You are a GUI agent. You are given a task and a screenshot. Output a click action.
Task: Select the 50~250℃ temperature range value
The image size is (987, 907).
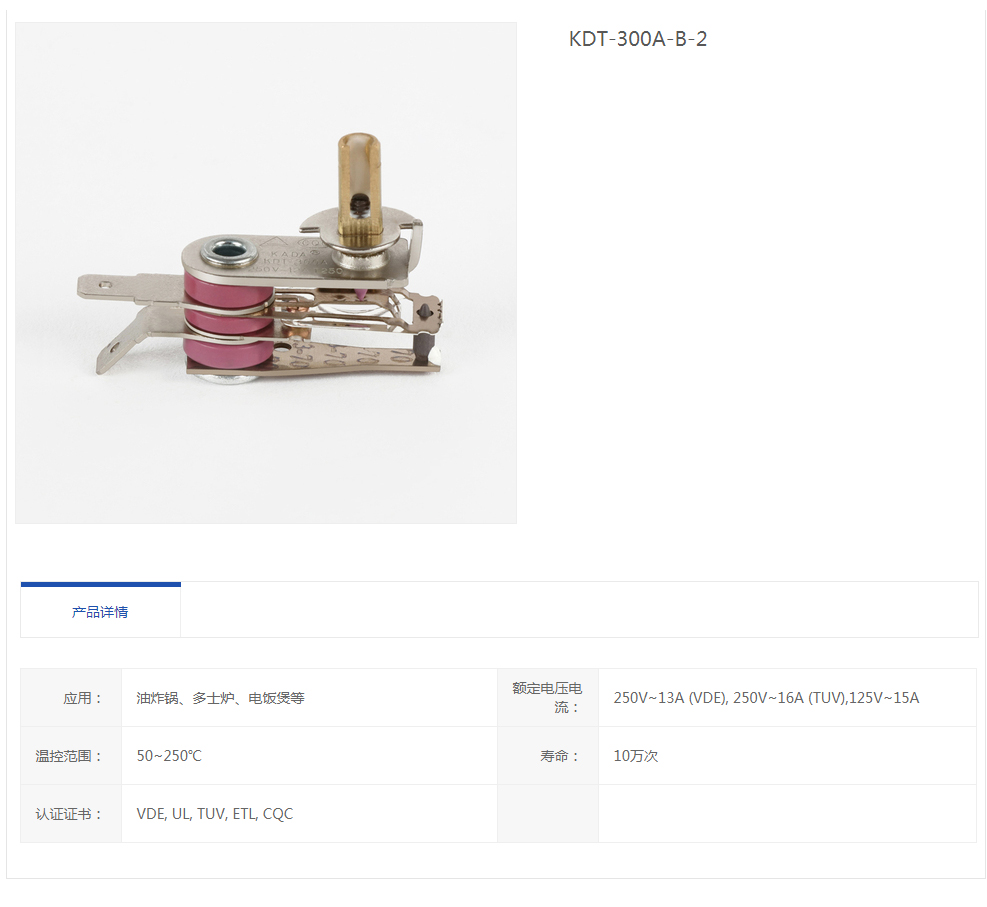point(169,756)
